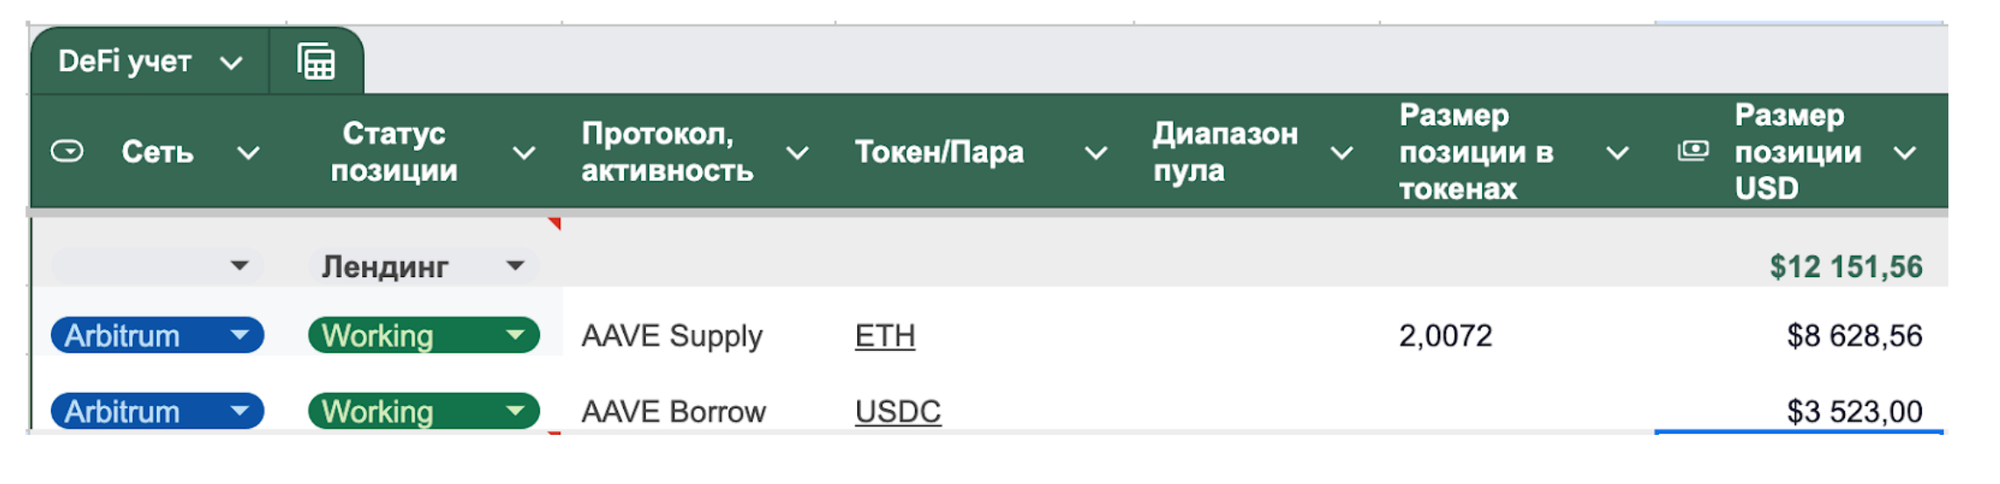Click the currency icon before Размер позиции USD
2000x484 pixels.
(x=1693, y=151)
